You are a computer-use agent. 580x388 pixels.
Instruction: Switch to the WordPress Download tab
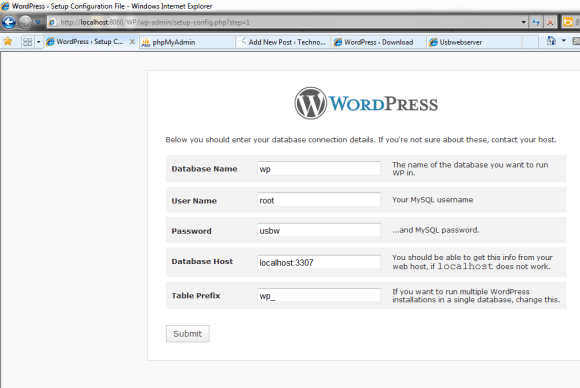[378, 42]
